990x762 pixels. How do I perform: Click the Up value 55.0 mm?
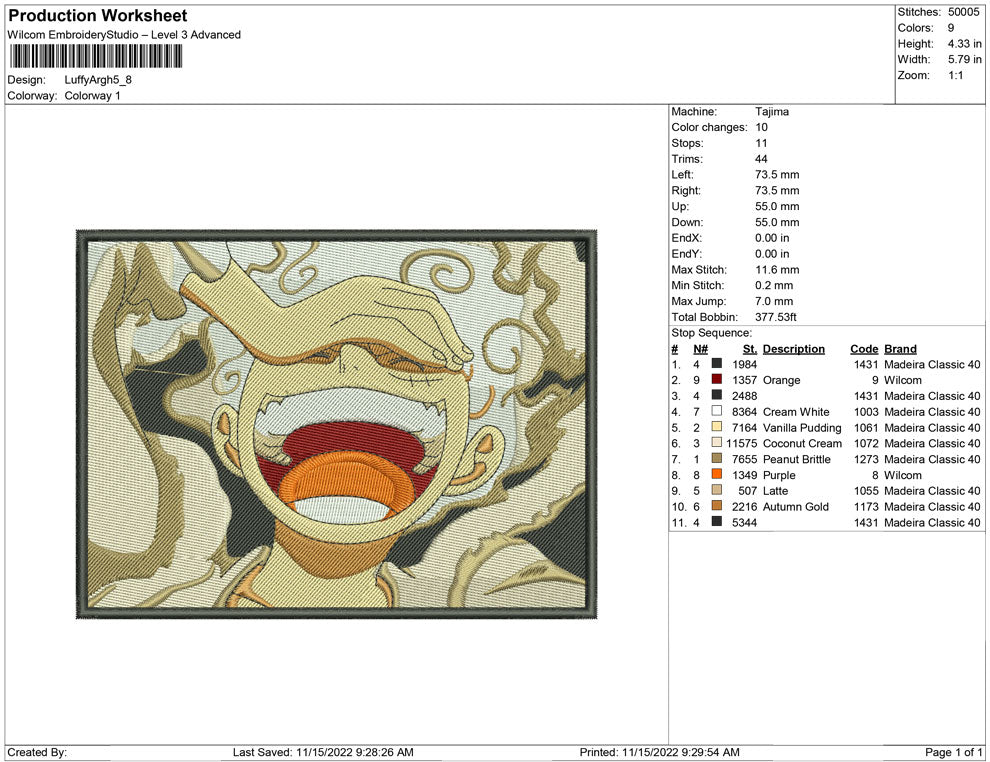[x=777, y=206]
